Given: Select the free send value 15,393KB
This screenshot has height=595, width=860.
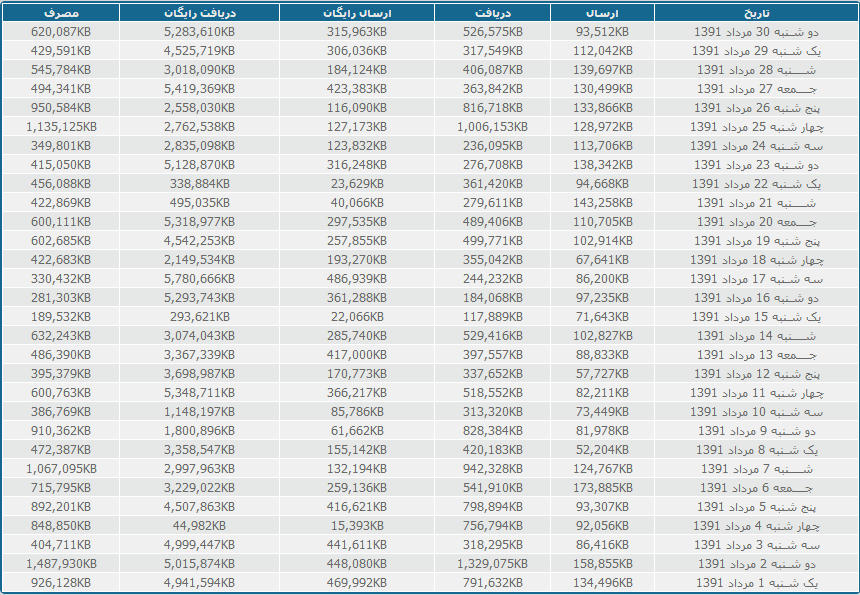Looking at the screenshot, I should pyautogui.click(x=358, y=526).
